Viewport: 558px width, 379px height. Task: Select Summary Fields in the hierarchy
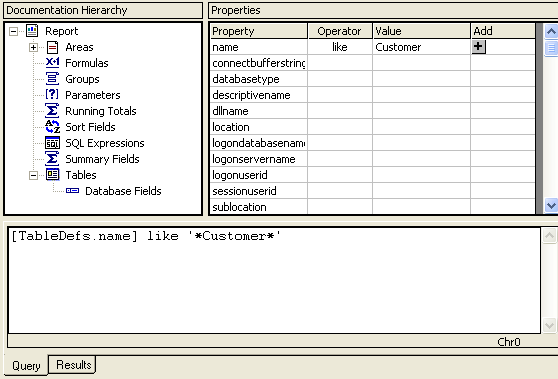click(102, 159)
